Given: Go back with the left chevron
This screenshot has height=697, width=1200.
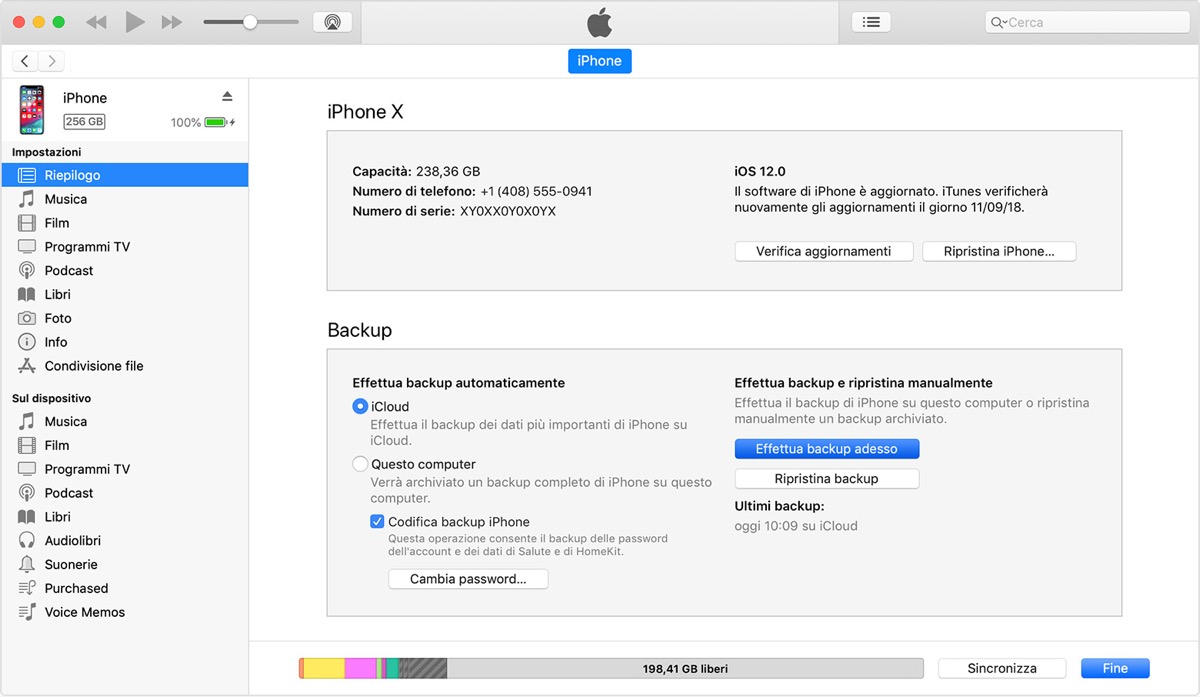Looking at the screenshot, I should coord(25,61).
